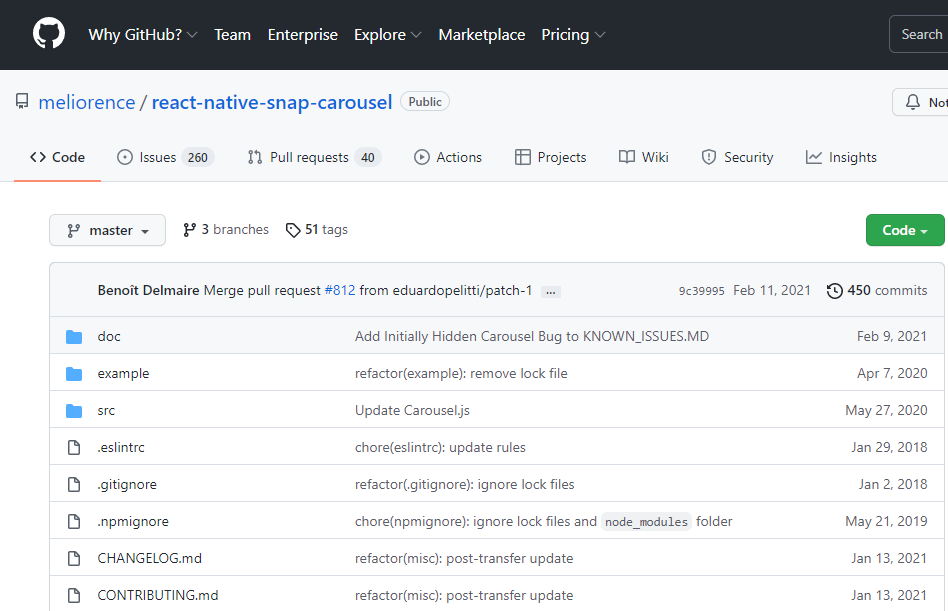Open the Security tab
The width and height of the screenshot is (948, 611).
(737, 157)
